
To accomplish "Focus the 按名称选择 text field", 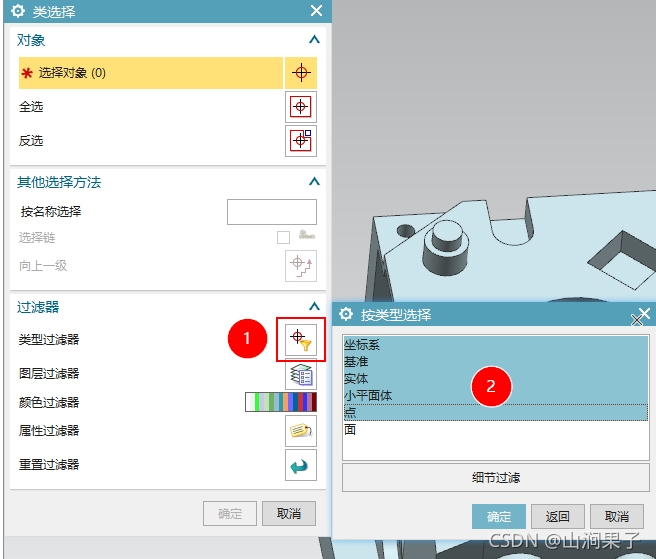I will (272, 212).
